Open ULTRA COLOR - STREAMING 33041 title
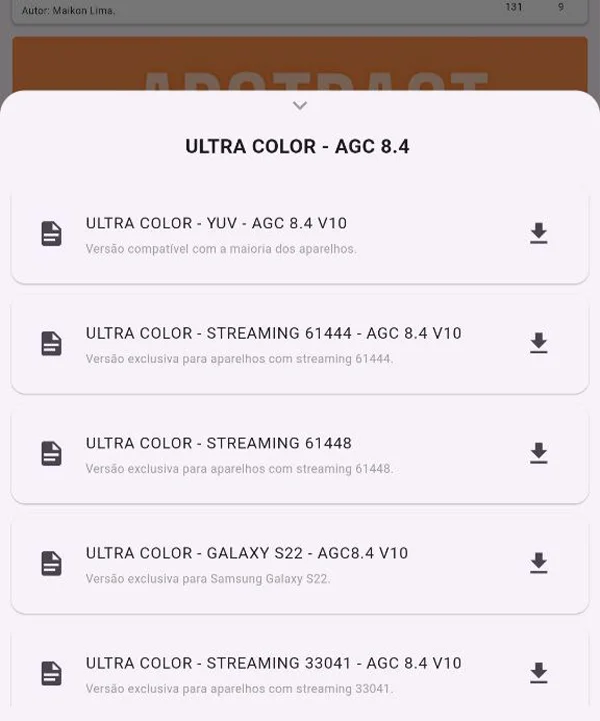The height and width of the screenshot is (721, 600). click(273, 663)
